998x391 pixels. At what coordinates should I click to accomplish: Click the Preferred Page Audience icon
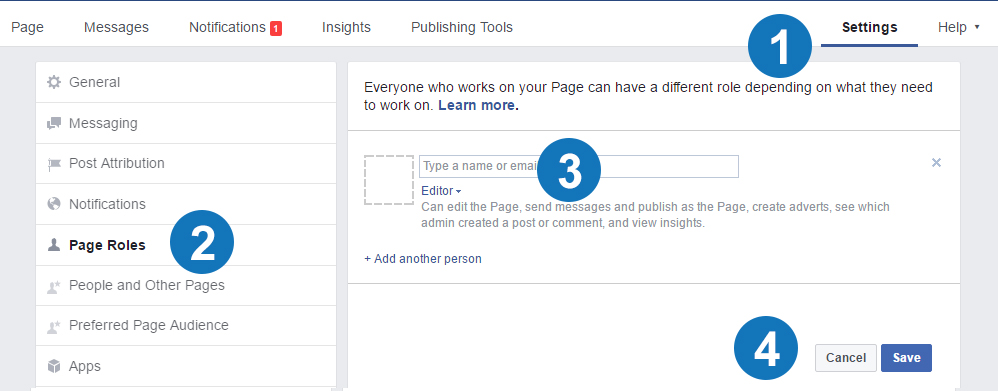pyautogui.click(x=54, y=326)
